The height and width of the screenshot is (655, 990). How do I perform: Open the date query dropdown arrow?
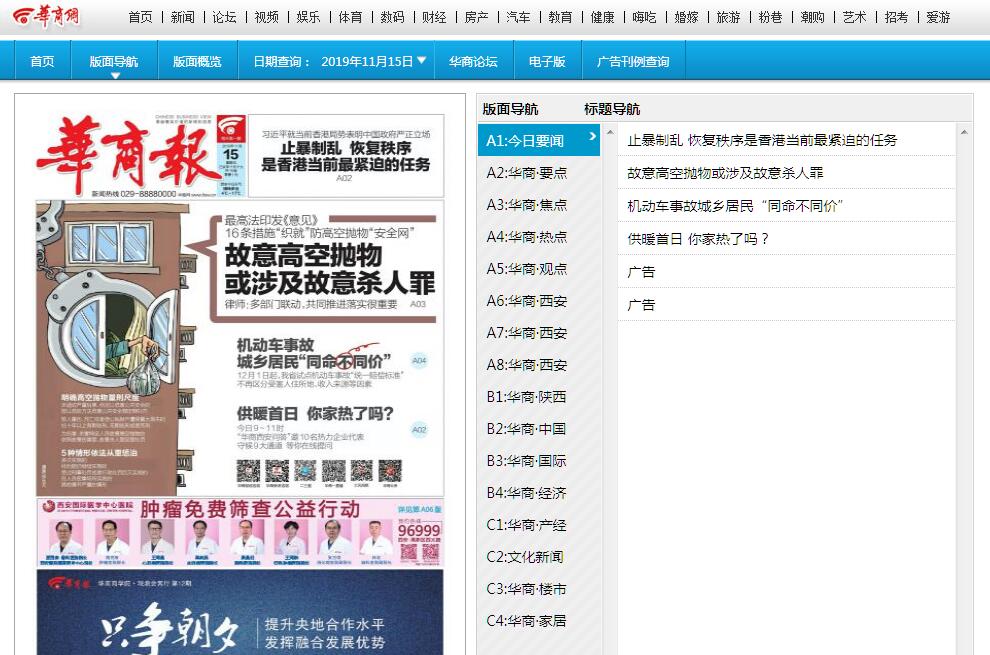422,60
